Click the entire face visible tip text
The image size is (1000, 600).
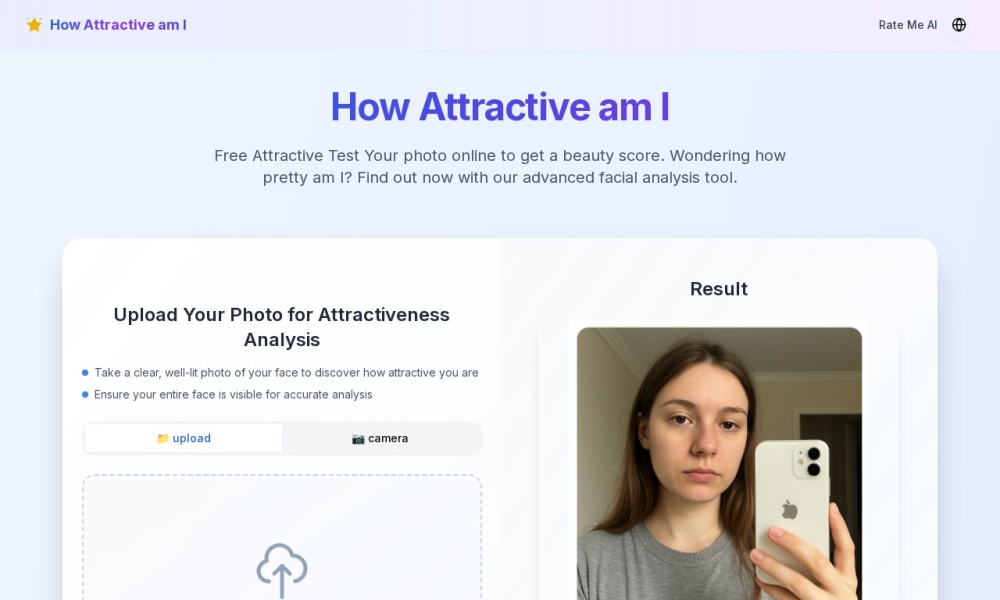233,395
